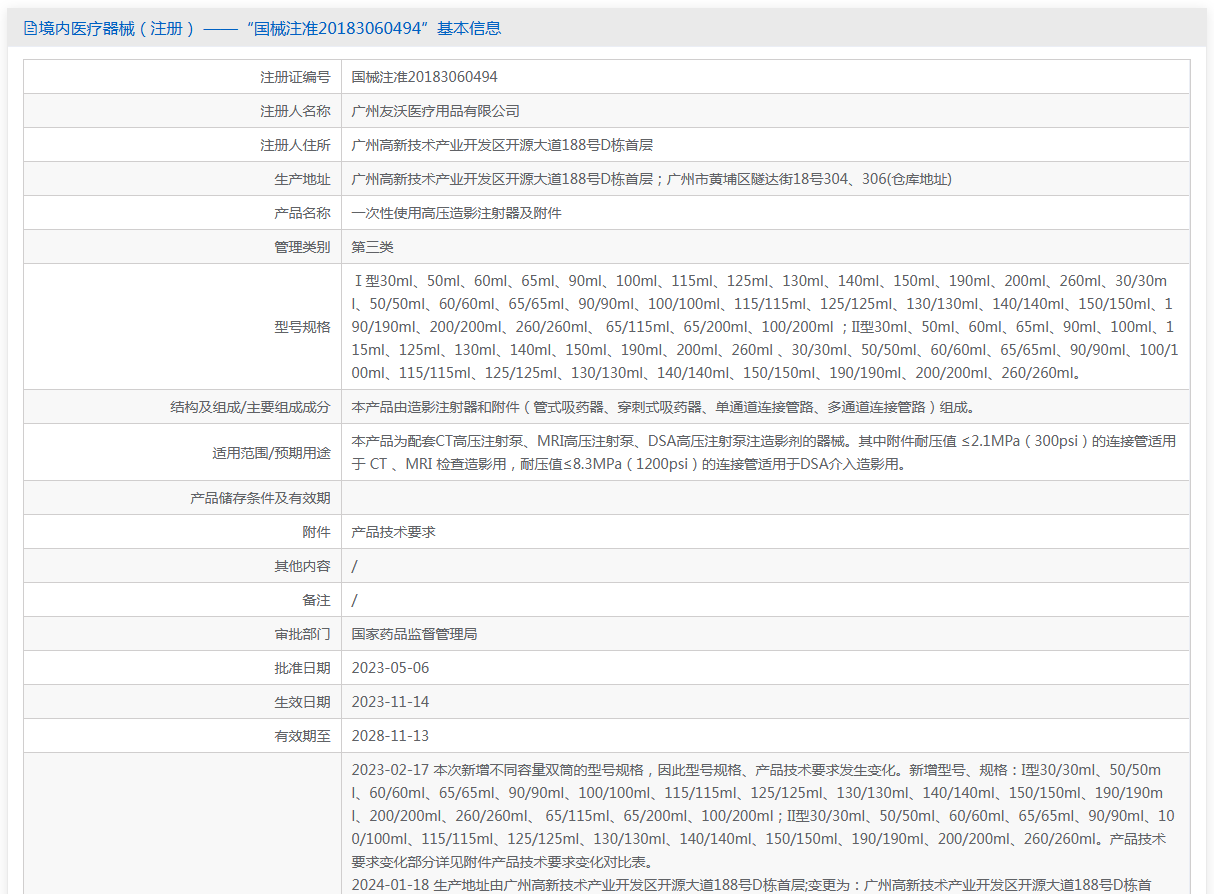Click the 注册证编号 row label

tap(295, 77)
